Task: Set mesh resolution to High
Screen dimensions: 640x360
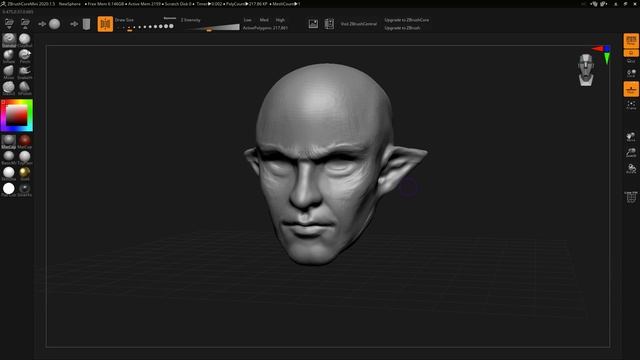Action: 280,20
